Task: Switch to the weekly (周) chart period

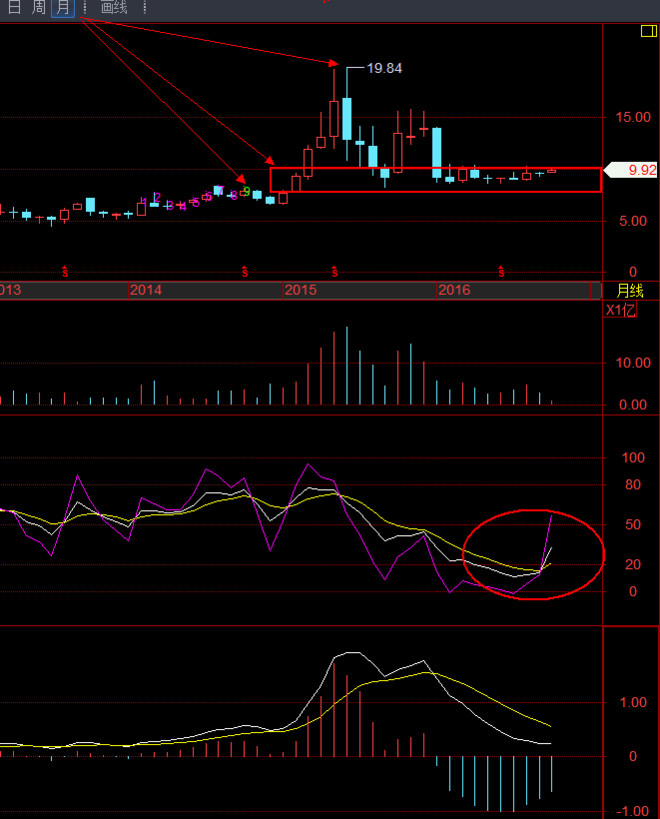Action: pos(39,7)
